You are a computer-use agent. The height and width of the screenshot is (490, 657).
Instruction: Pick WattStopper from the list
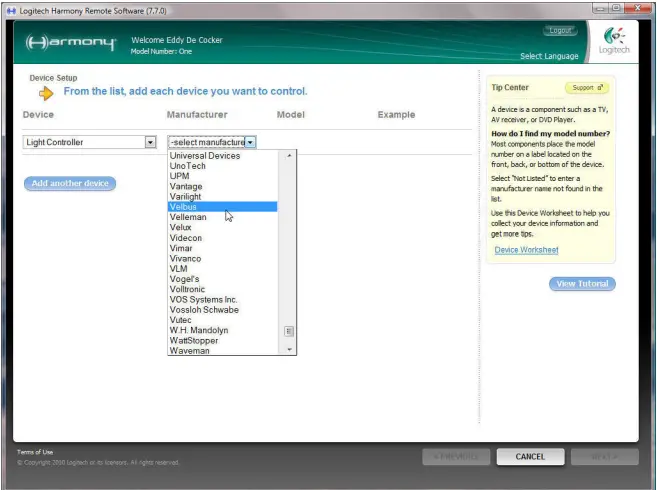click(222, 340)
